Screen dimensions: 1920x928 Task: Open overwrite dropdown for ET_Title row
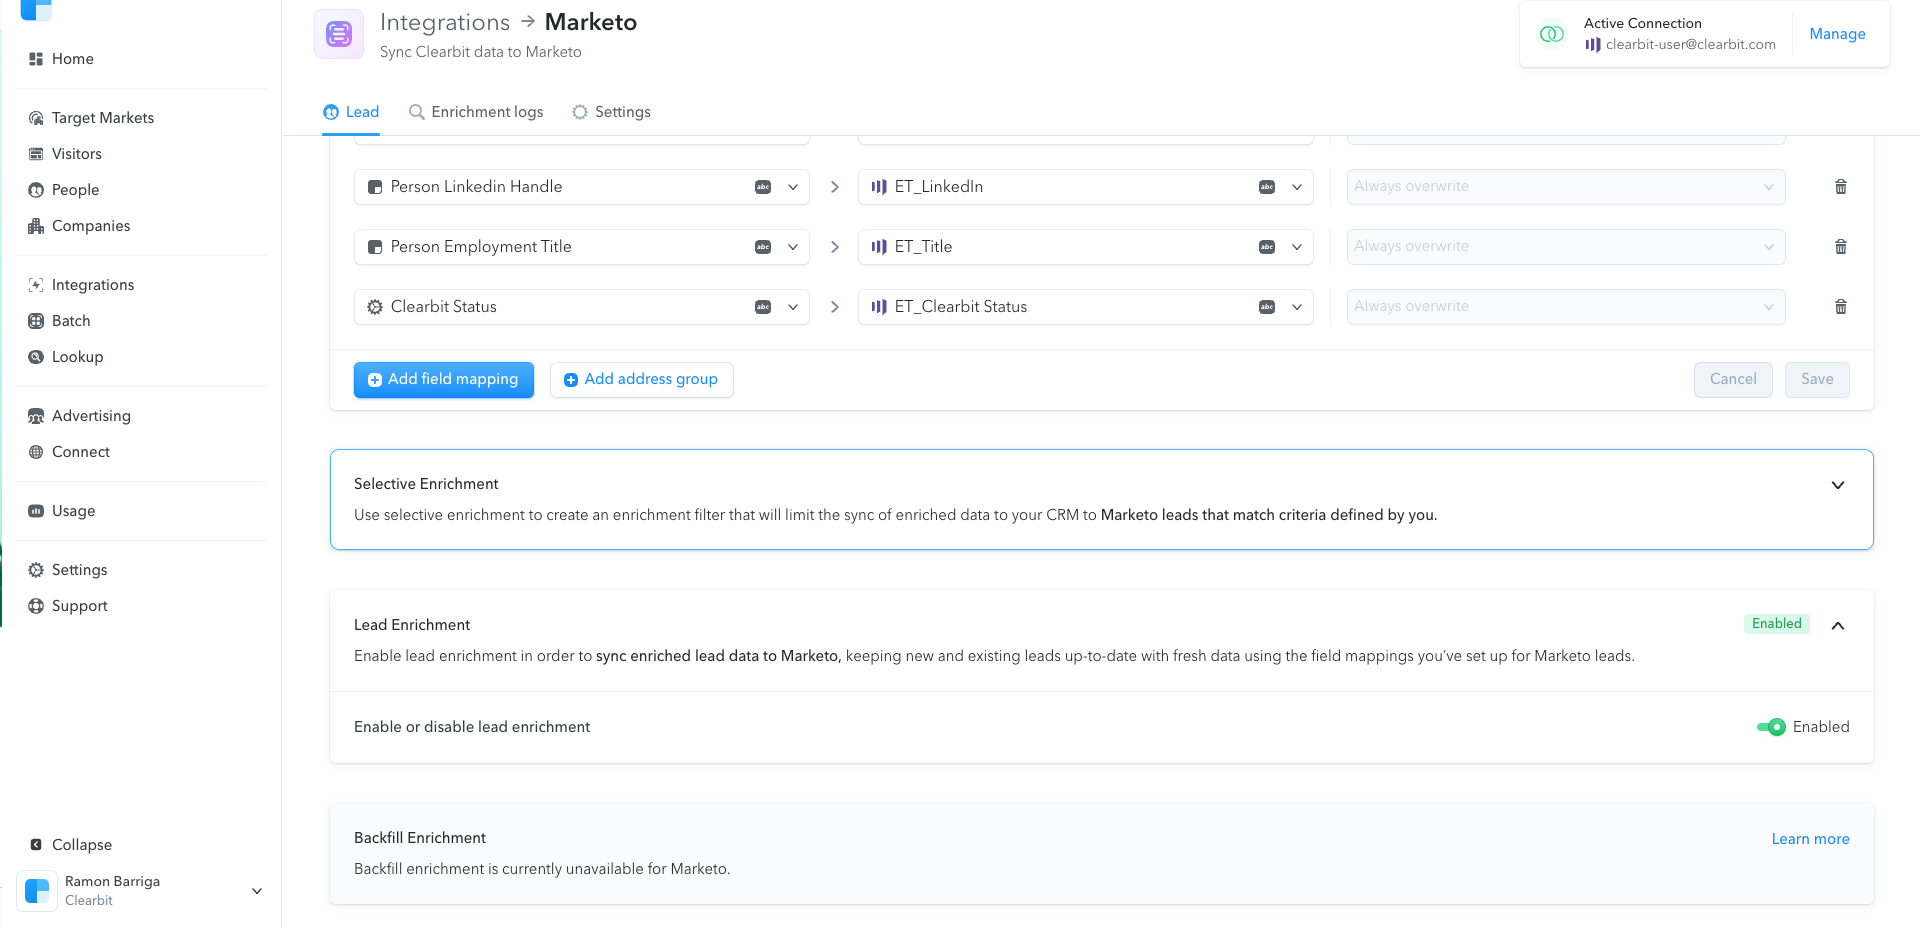[1566, 247]
